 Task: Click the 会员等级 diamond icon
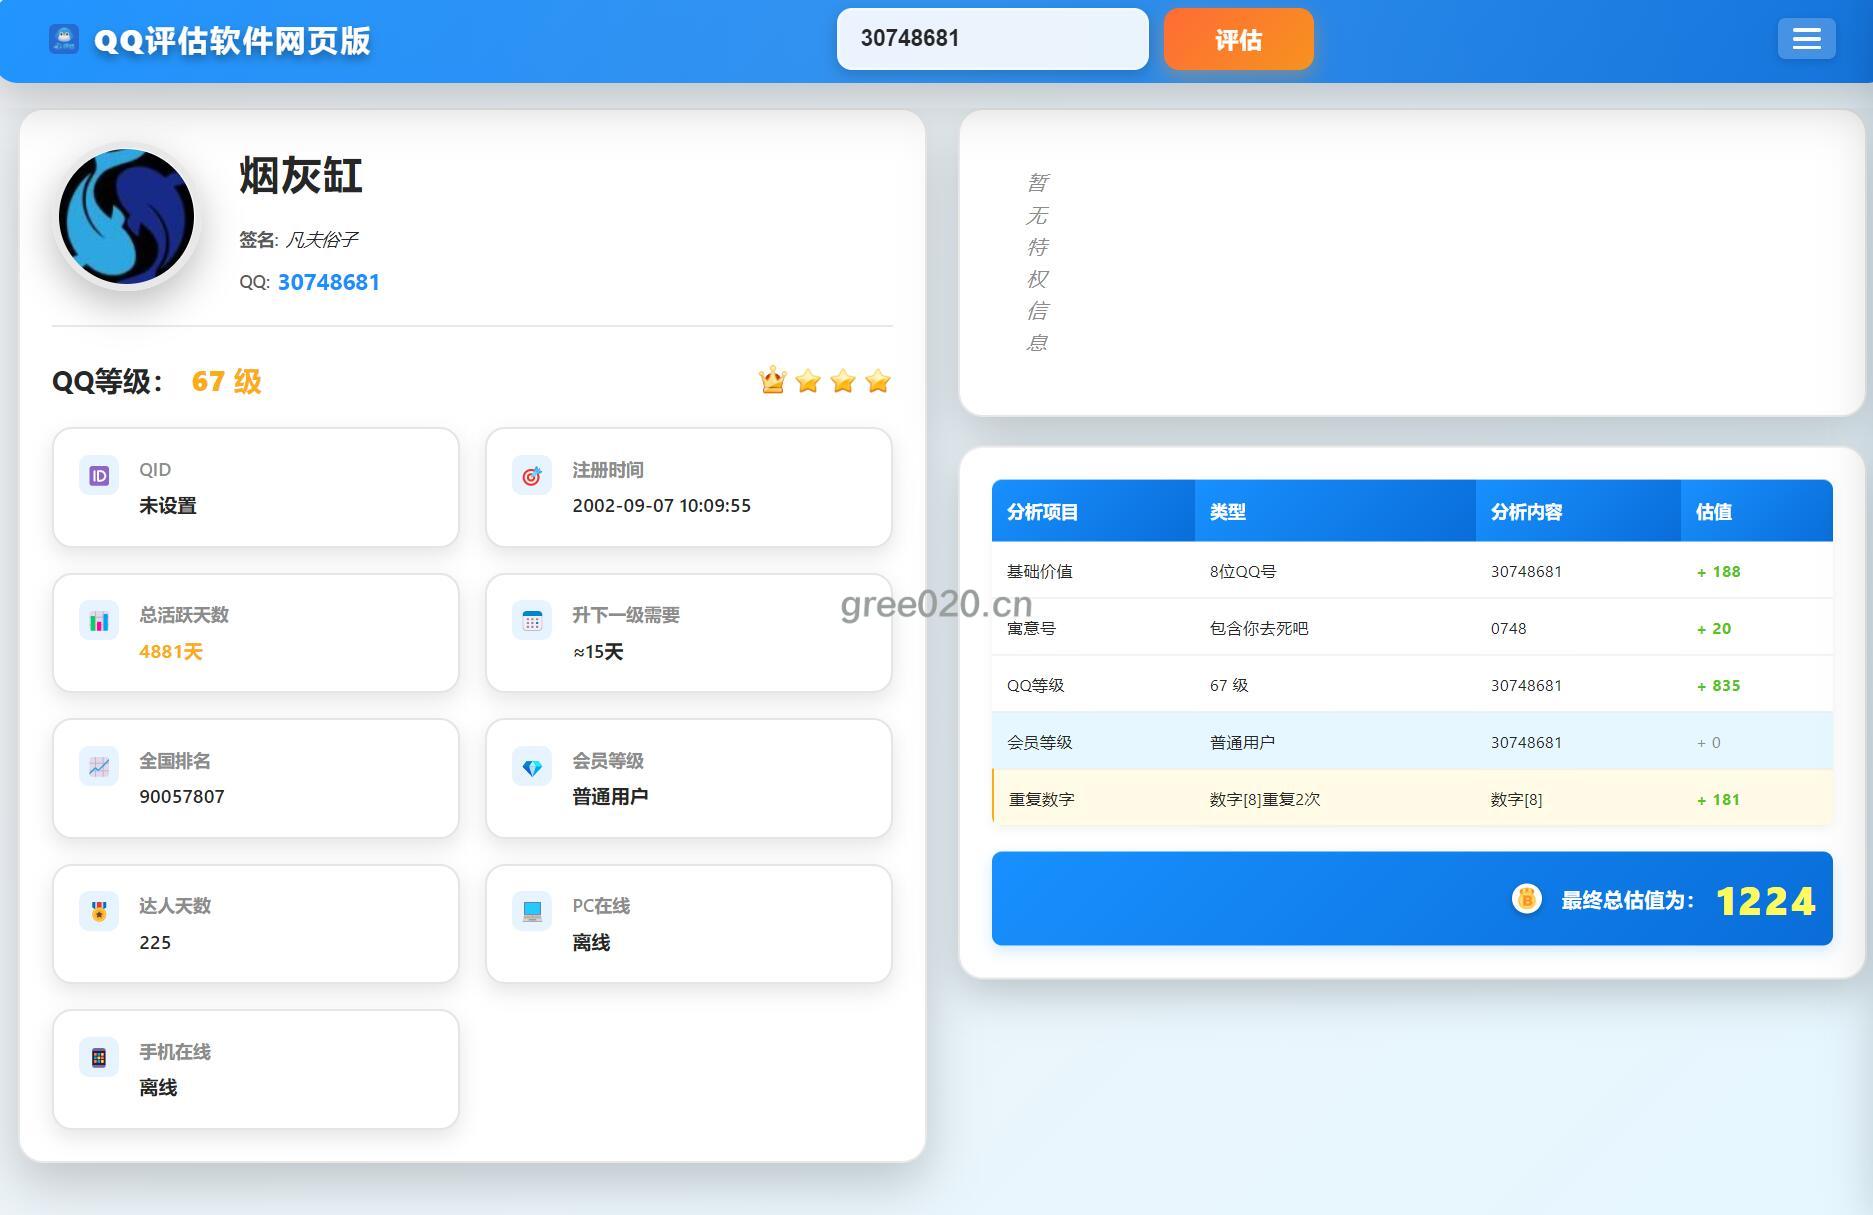click(x=532, y=767)
